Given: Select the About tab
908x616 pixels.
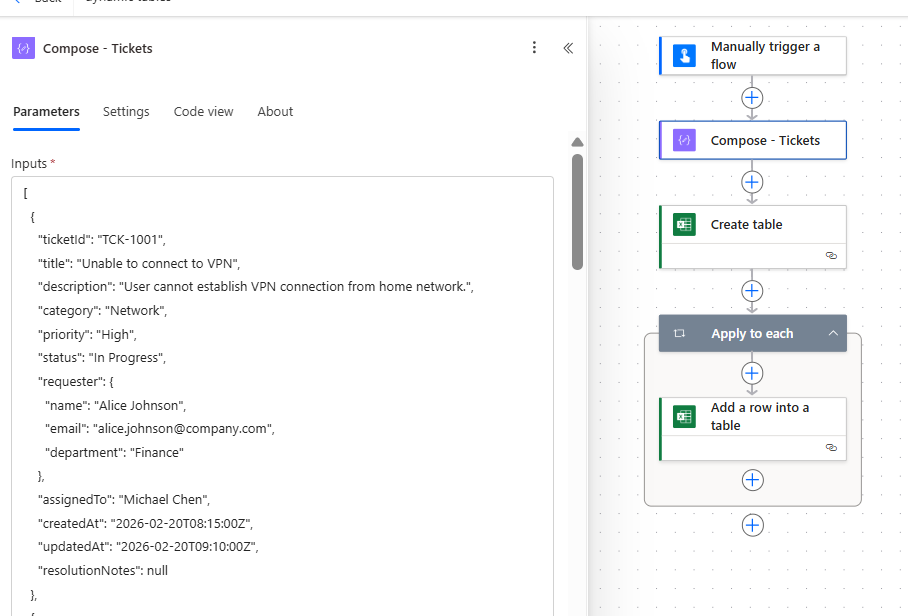Looking at the screenshot, I should click(275, 111).
